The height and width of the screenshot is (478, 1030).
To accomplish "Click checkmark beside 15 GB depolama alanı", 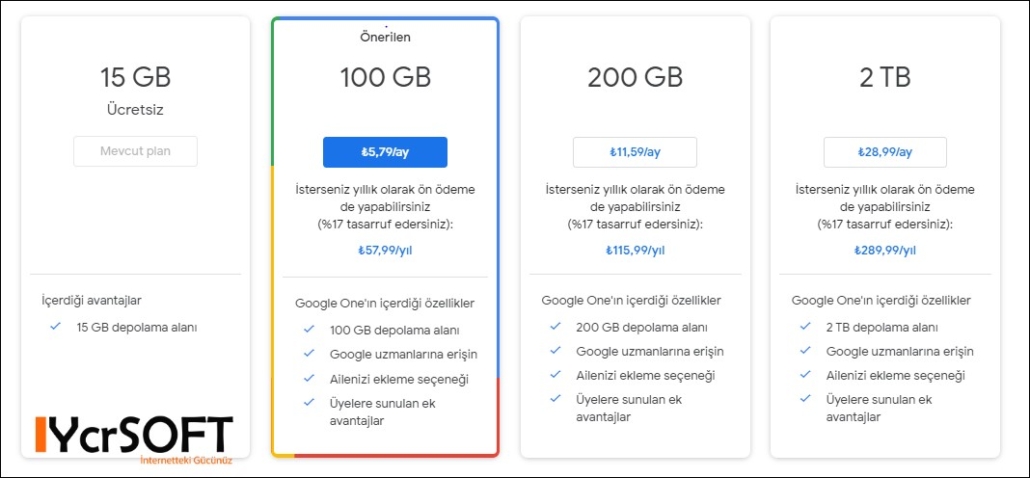I will tap(55, 326).
